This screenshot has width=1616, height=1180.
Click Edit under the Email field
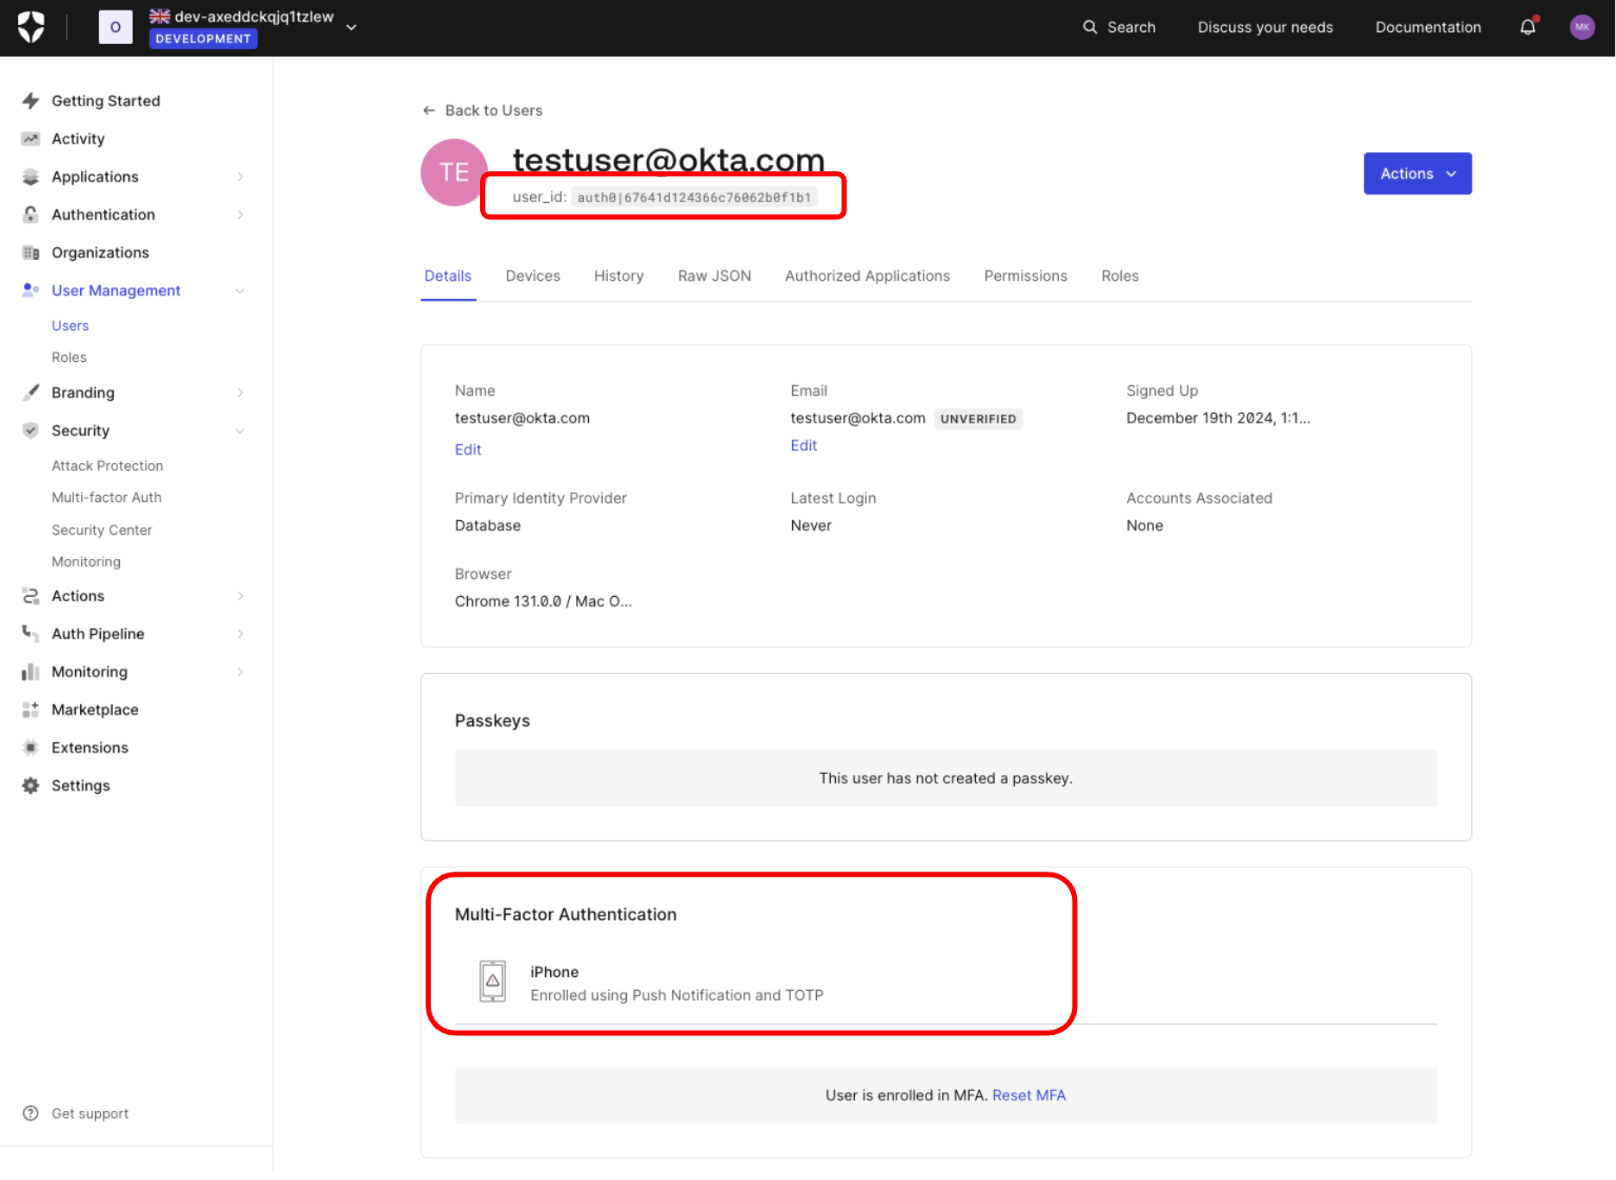pos(804,446)
